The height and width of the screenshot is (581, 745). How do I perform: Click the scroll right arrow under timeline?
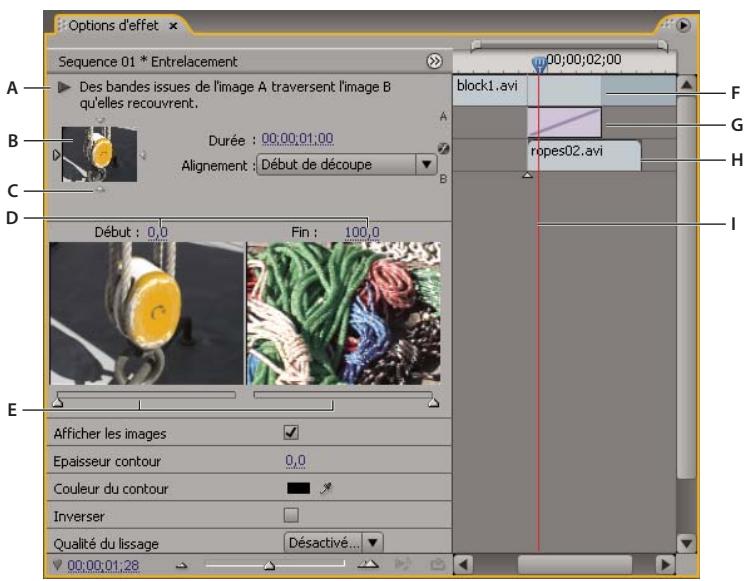click(x=665, y=565)
